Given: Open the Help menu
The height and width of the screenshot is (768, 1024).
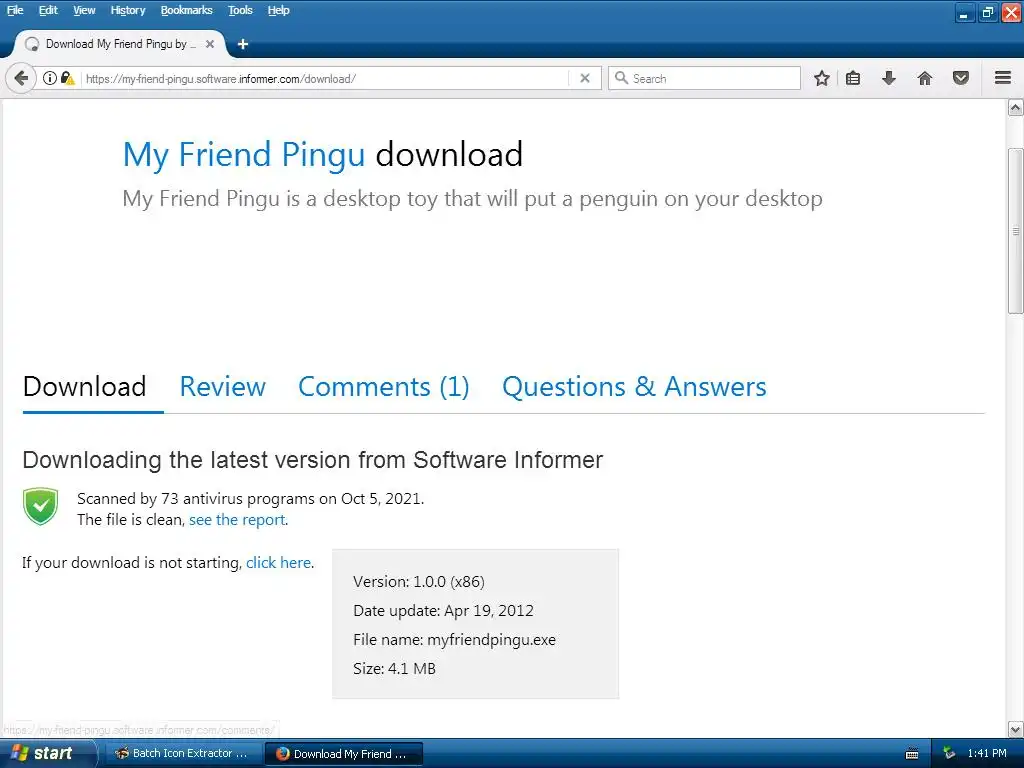Looking at the screenshot, I should click(278, 10).
